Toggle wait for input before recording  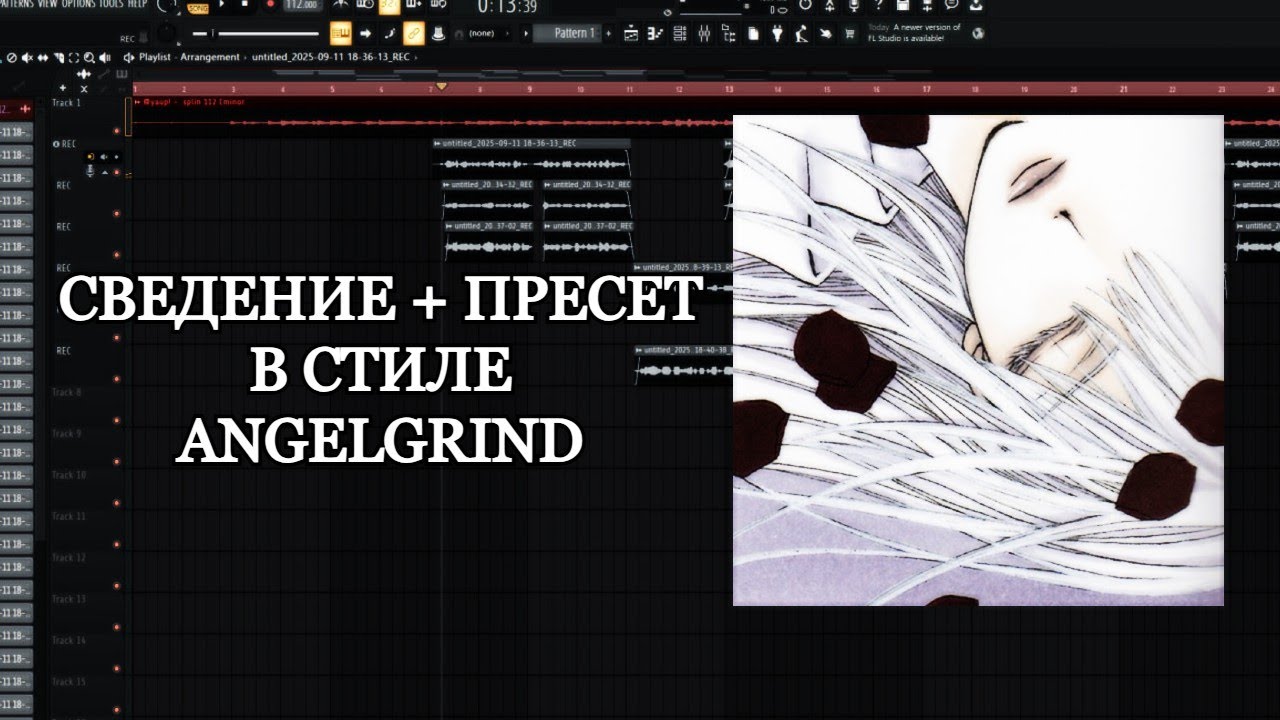click(x=367, y=5)
